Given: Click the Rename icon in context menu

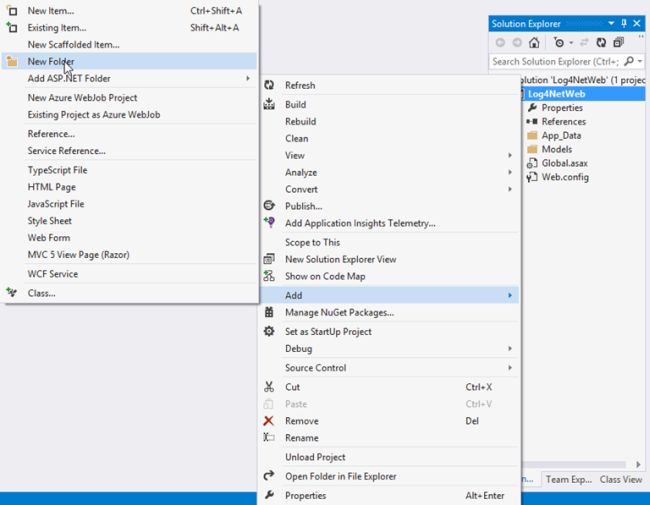Looking at the screenshot, I should click(x=269, y=437).
